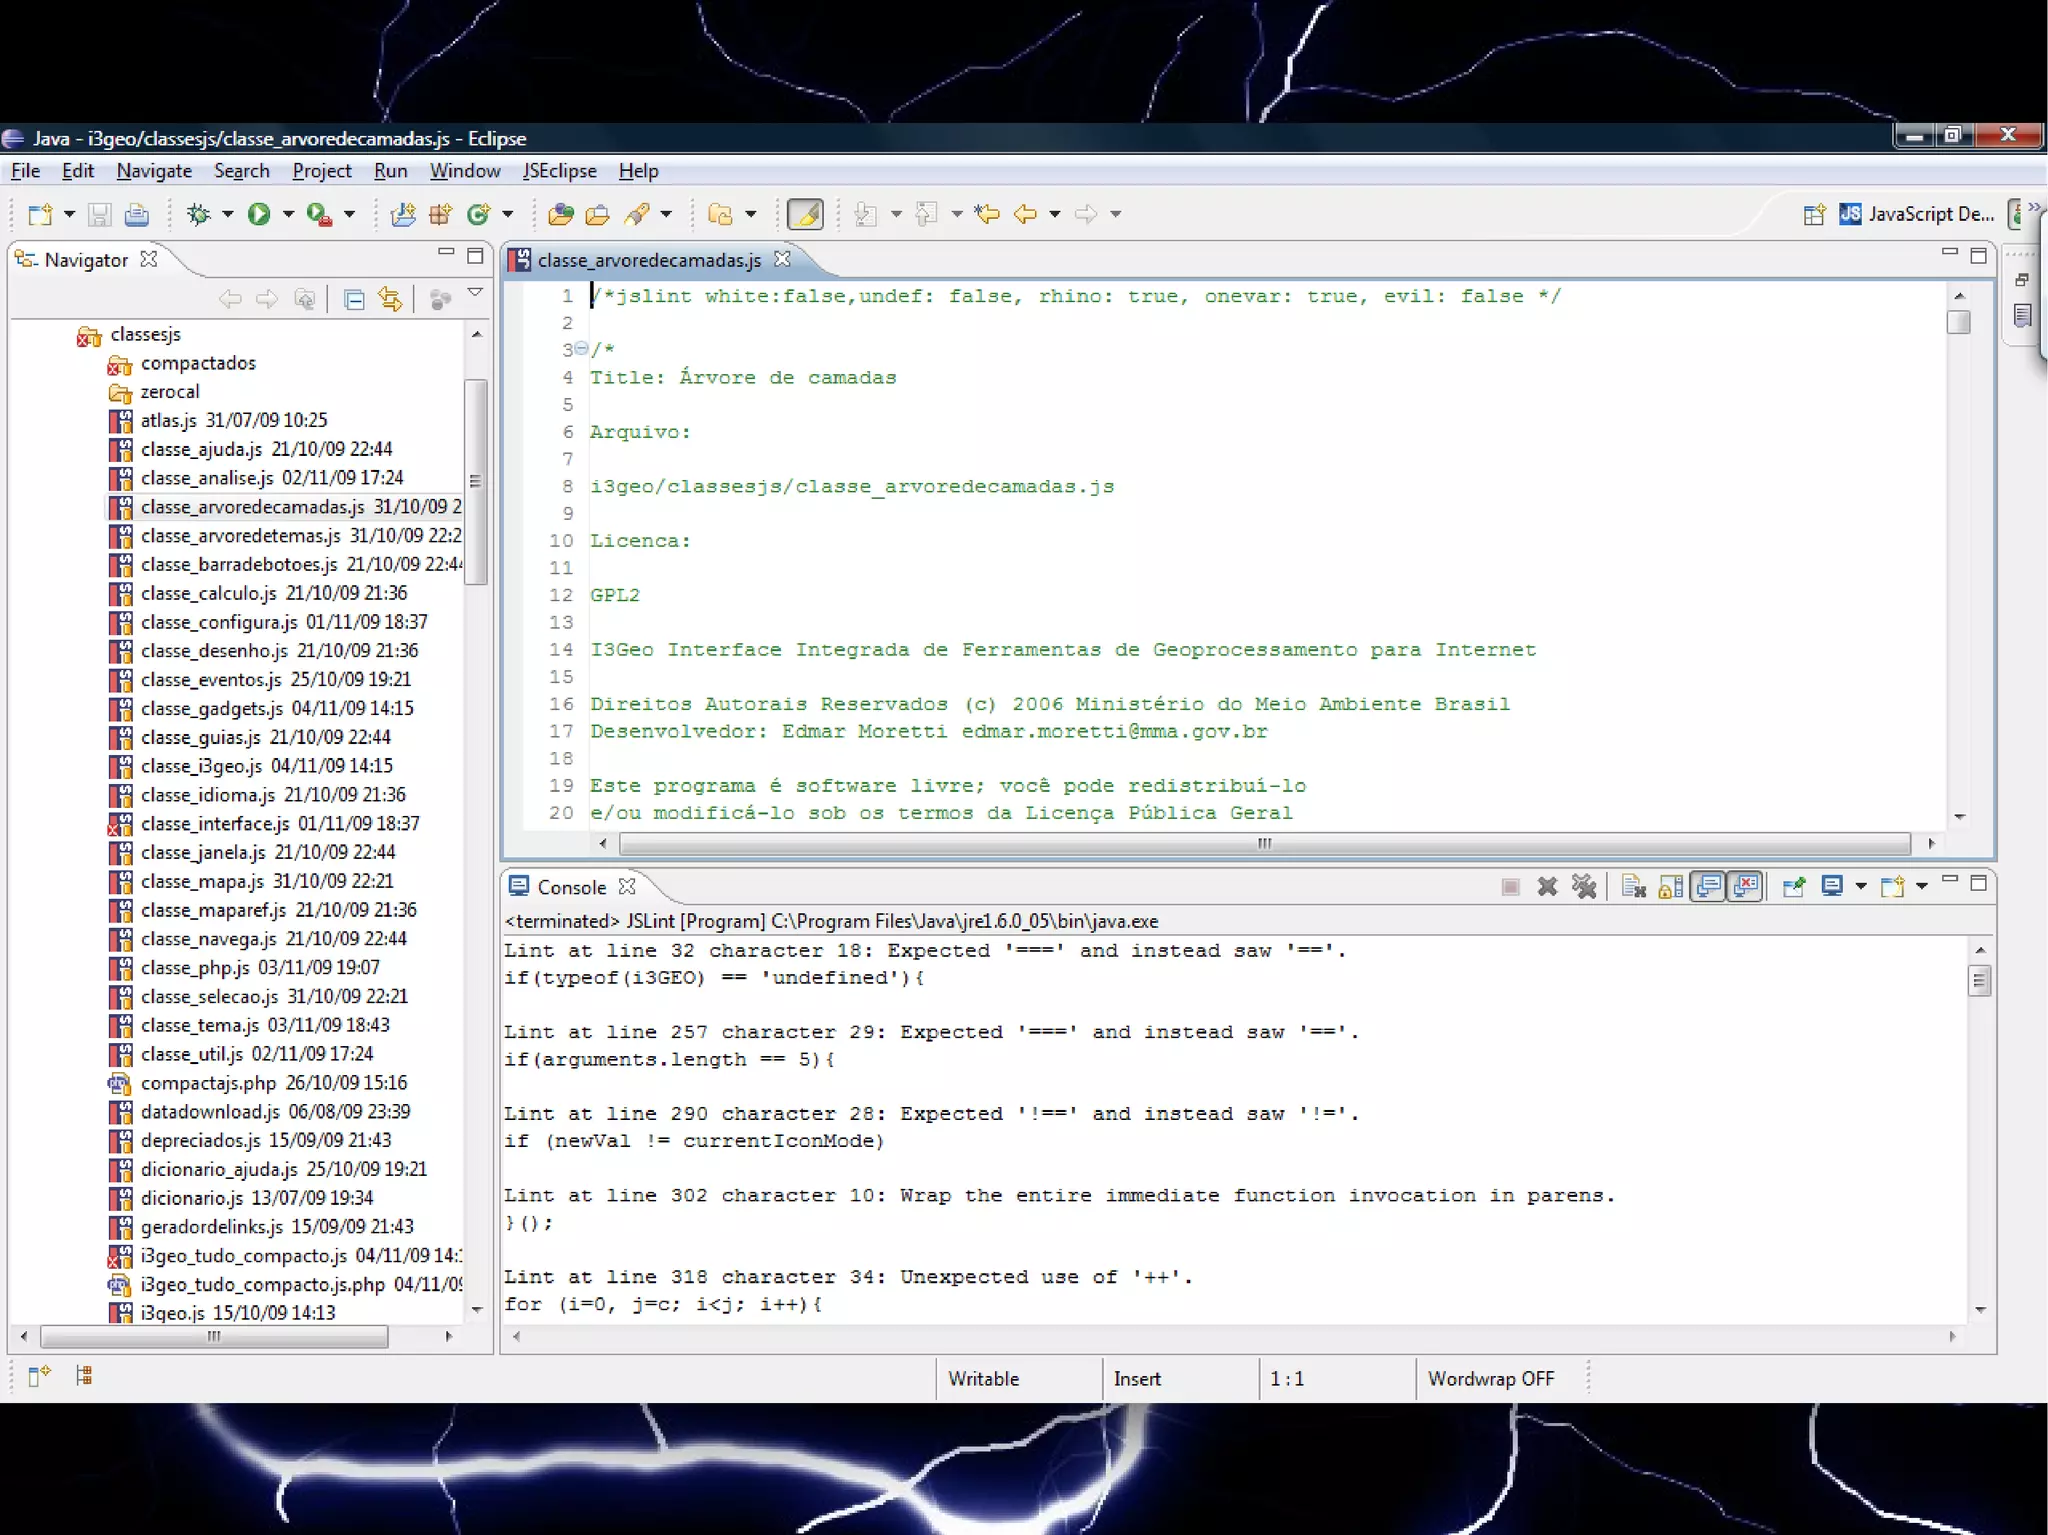Toggle the highlighted marker pen toolbar button
Screen dimensions: 2048x1535
[x=805, y=214]
